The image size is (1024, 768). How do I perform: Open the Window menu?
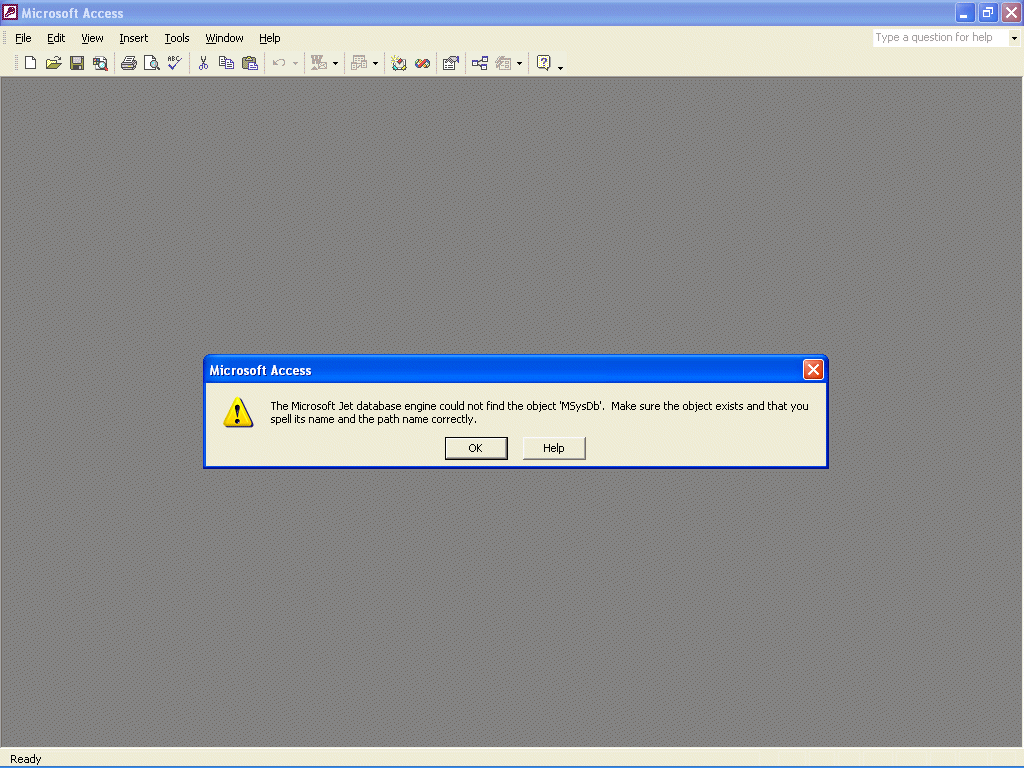224,38
